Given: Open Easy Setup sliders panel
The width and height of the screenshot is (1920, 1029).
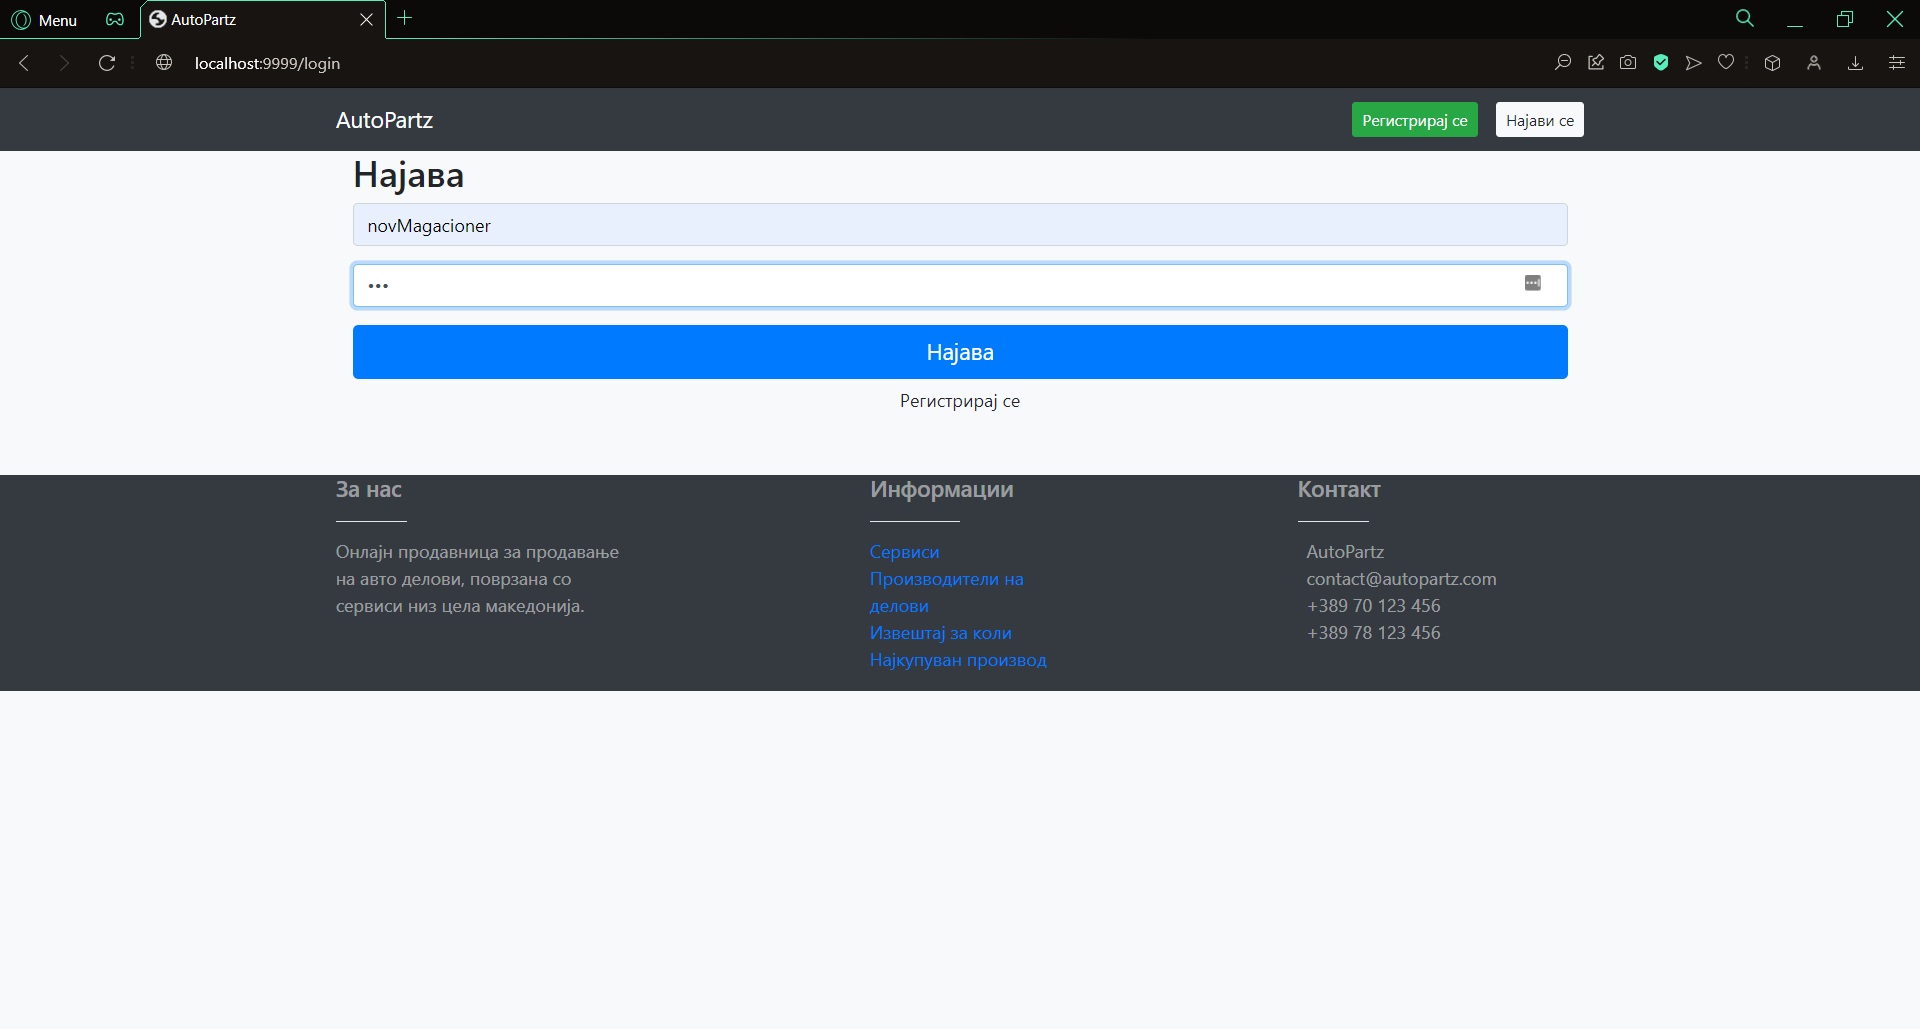Looking at the screenshot, I should click(x=1896, y=63).
